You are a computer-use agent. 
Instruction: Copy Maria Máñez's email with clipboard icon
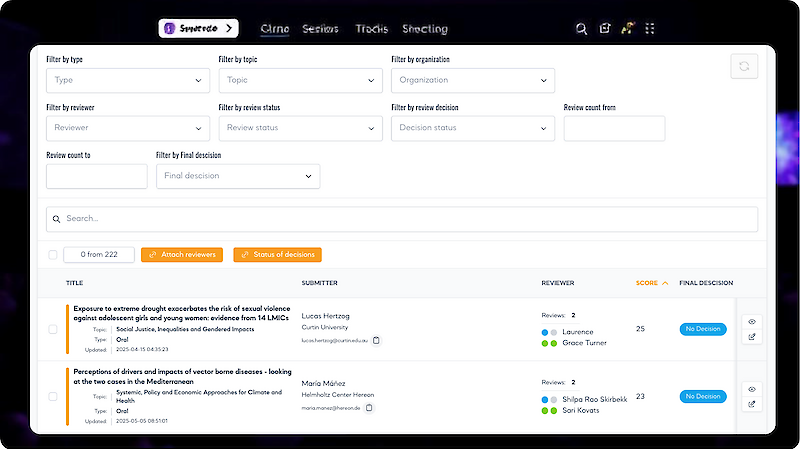(369, 408)
